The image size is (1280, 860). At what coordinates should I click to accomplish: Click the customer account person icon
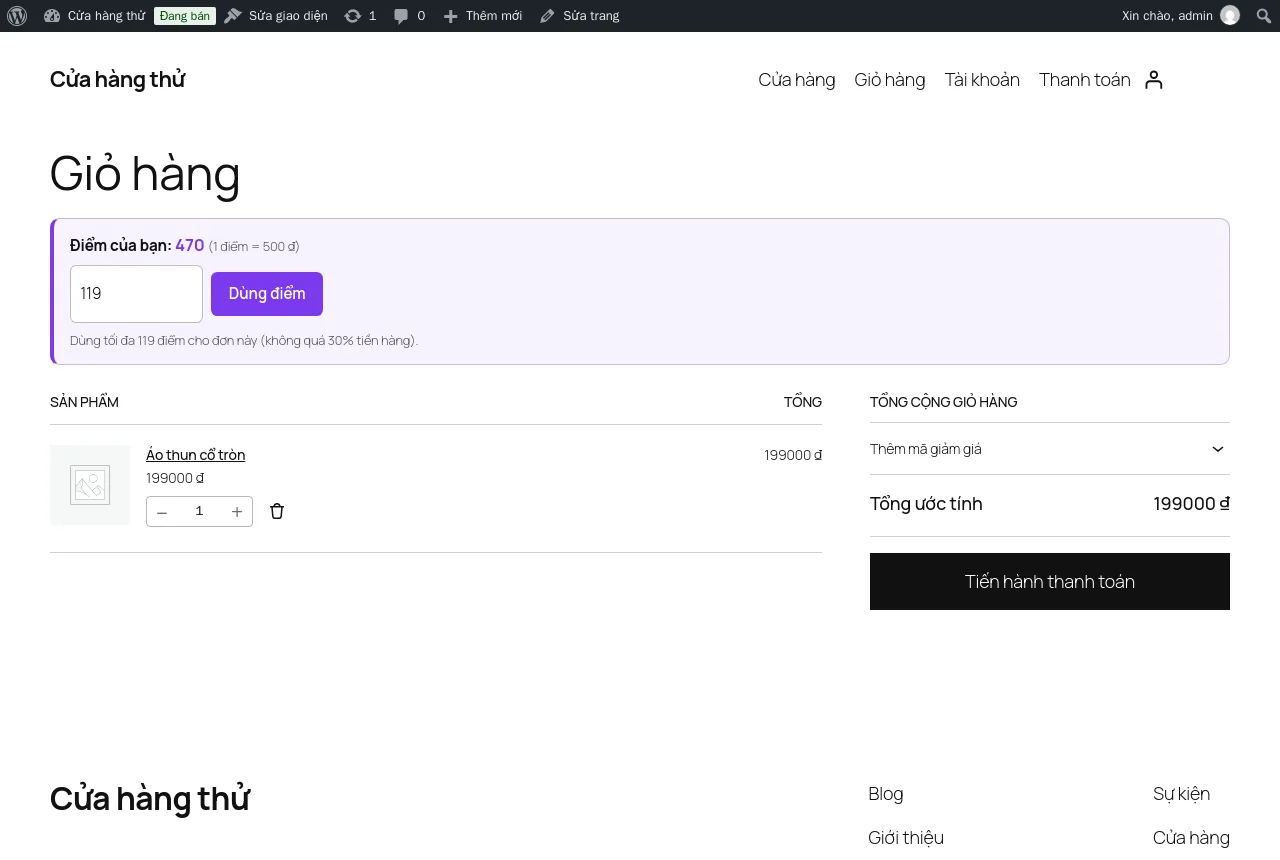(1154, 80)
